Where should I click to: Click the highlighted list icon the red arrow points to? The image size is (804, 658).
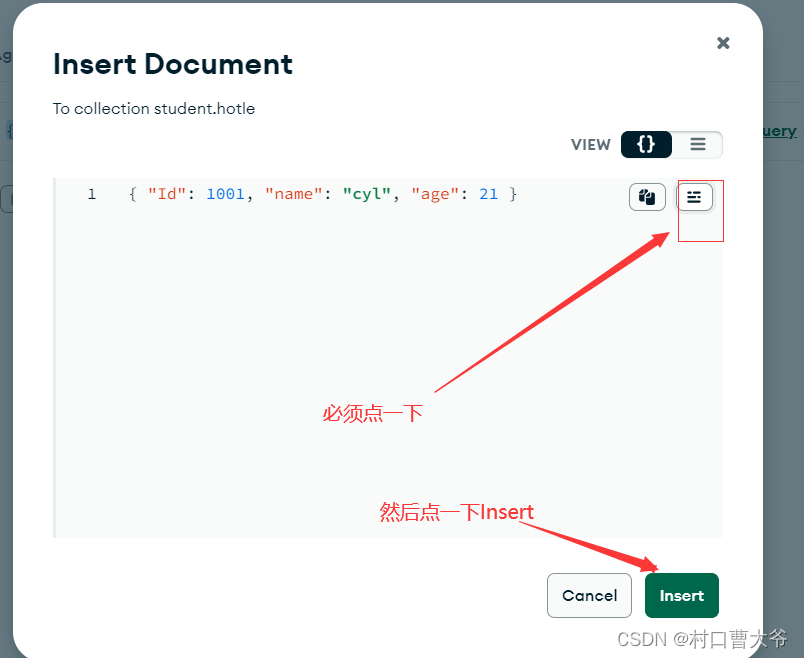click(695, 197)
